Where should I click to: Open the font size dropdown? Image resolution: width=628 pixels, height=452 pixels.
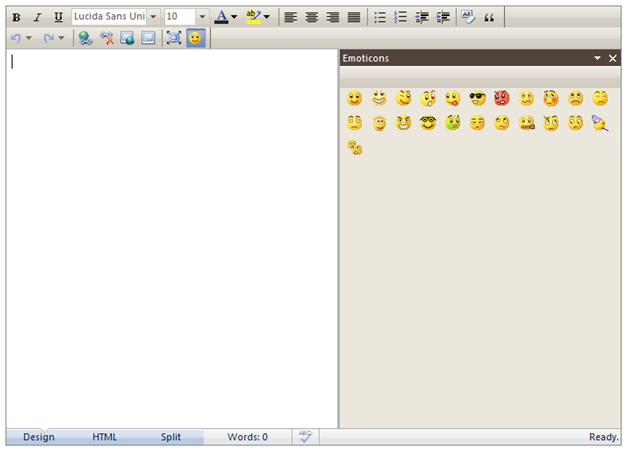[x=201, y=17]
